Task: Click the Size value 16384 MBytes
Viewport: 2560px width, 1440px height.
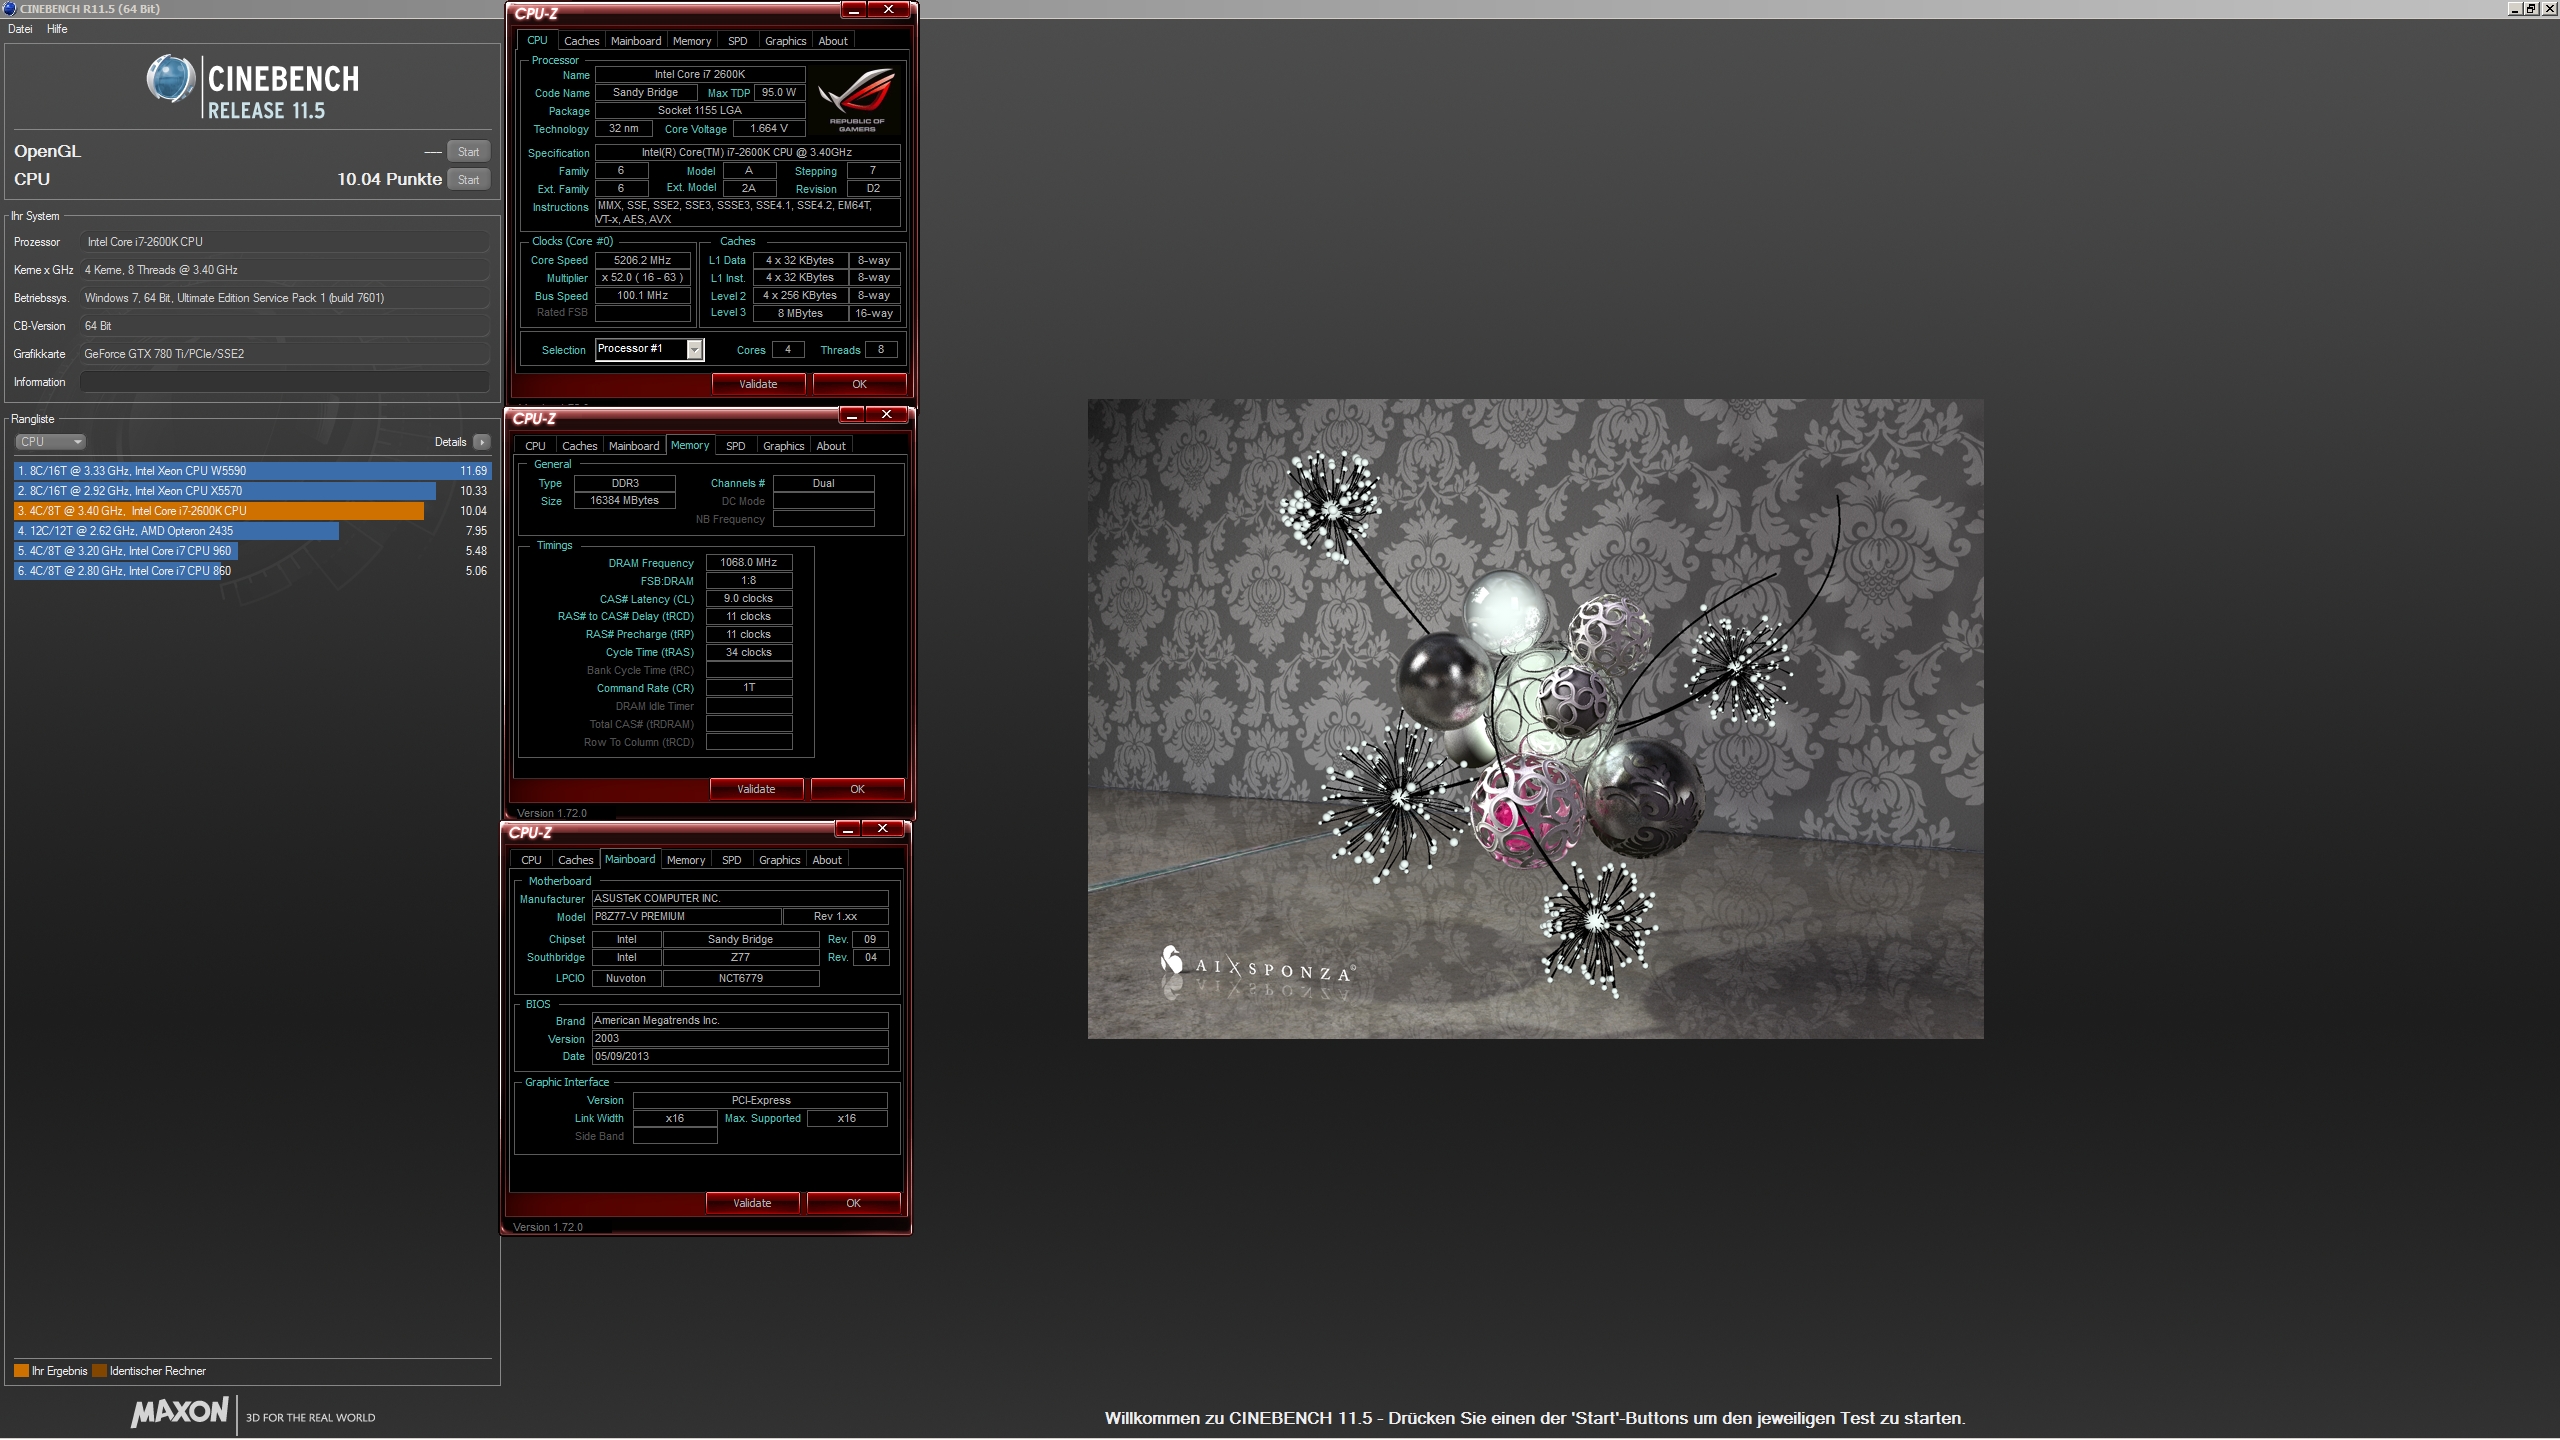Action: click(x=624, y=501)
